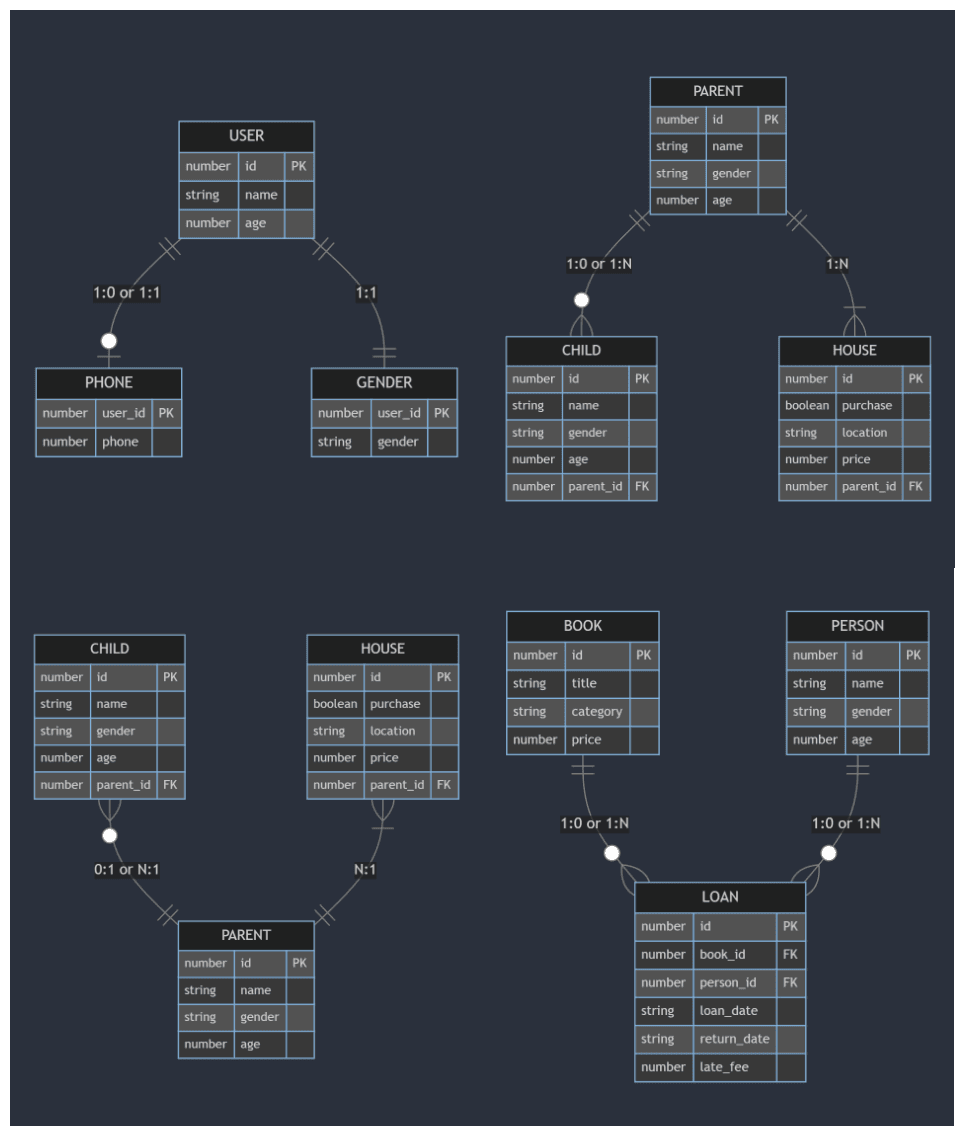964x1135 pixels.
Task: Select the '1:1' relationship label
Action: point(366,293)
